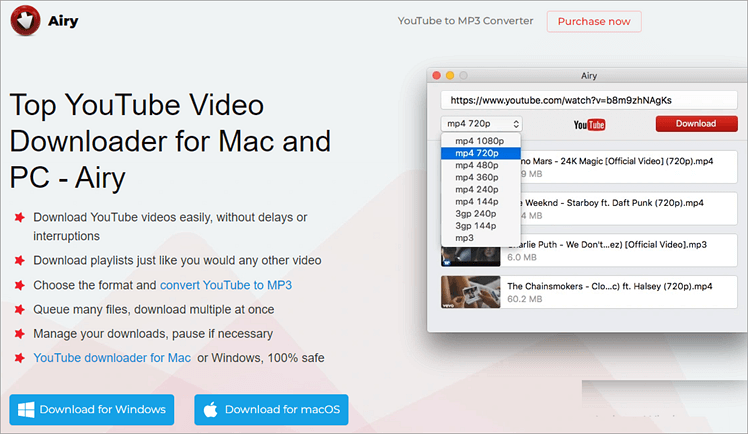Open YouTube to MP3 Converter link
This screenshot has height=434, width=748.
tap(465, 21)
